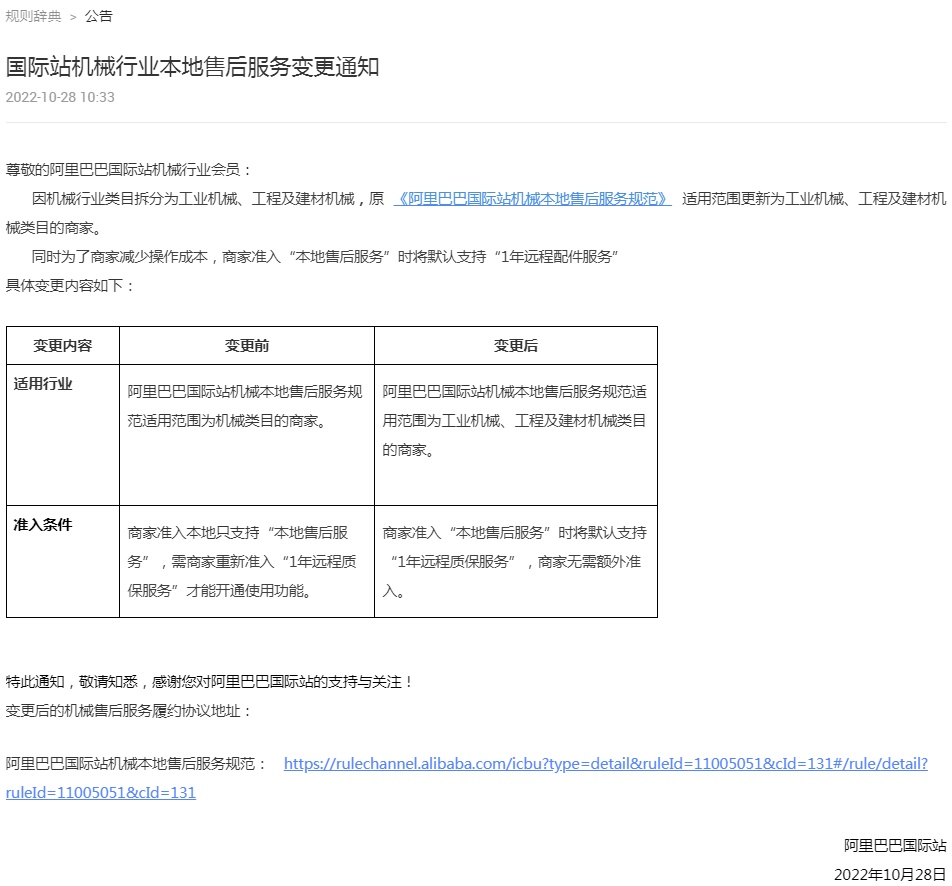Click the article title 国际站机械行业本地售后服务变更通知
The image size is (952, 886).
[192, 67]
